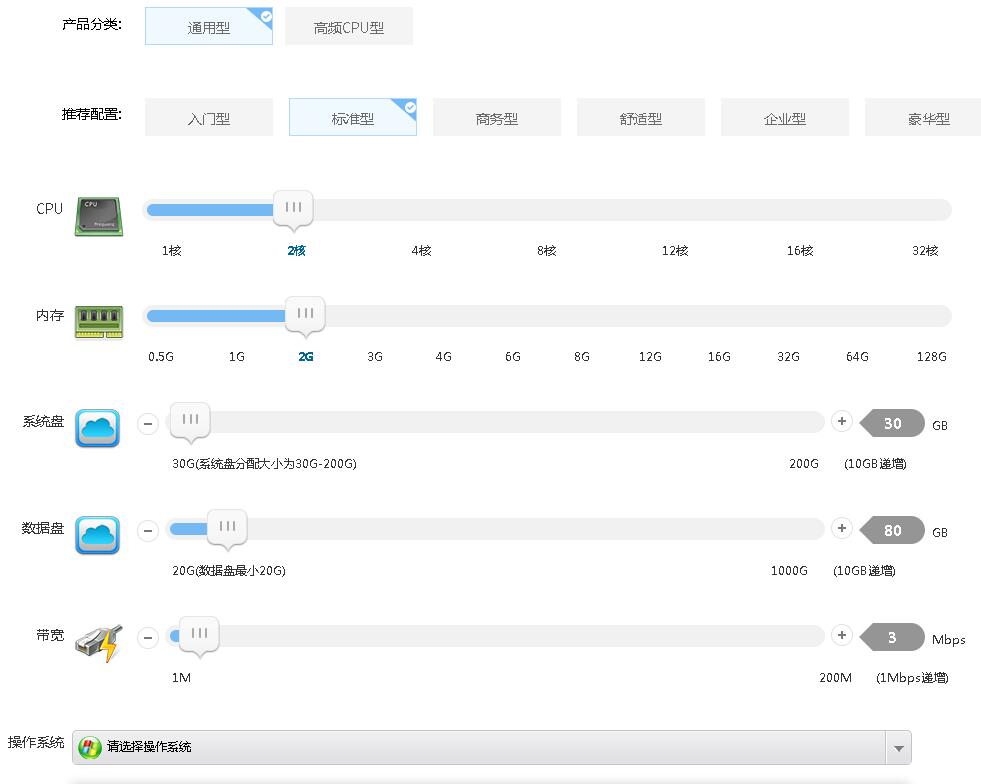Screen dimensions: 981x784
Task: Click the data disk cloud icon
Action: [x=98, y=535]
